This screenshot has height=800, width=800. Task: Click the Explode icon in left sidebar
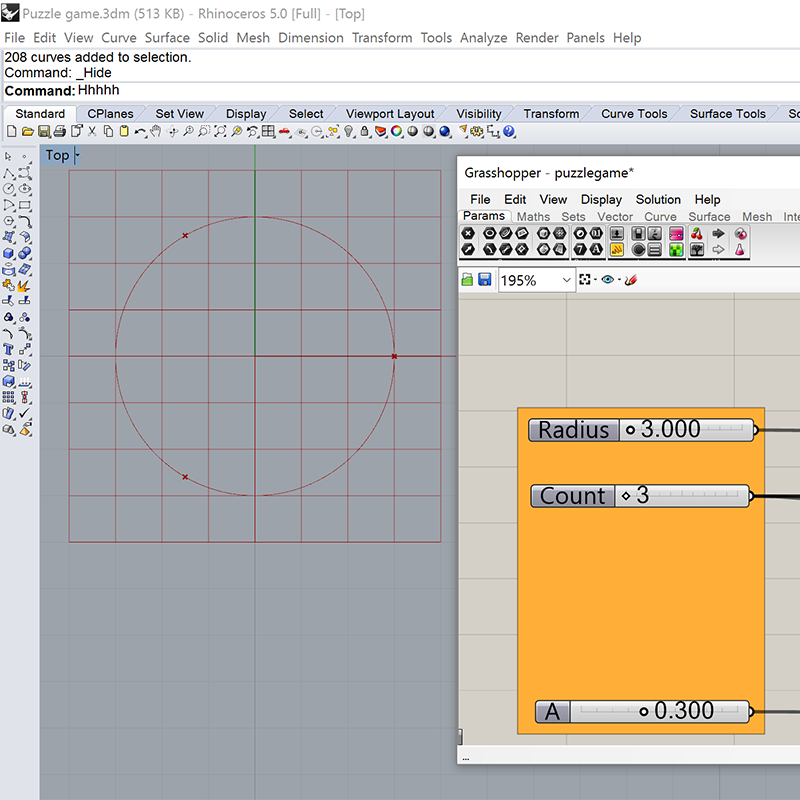[x=24, y=286]
